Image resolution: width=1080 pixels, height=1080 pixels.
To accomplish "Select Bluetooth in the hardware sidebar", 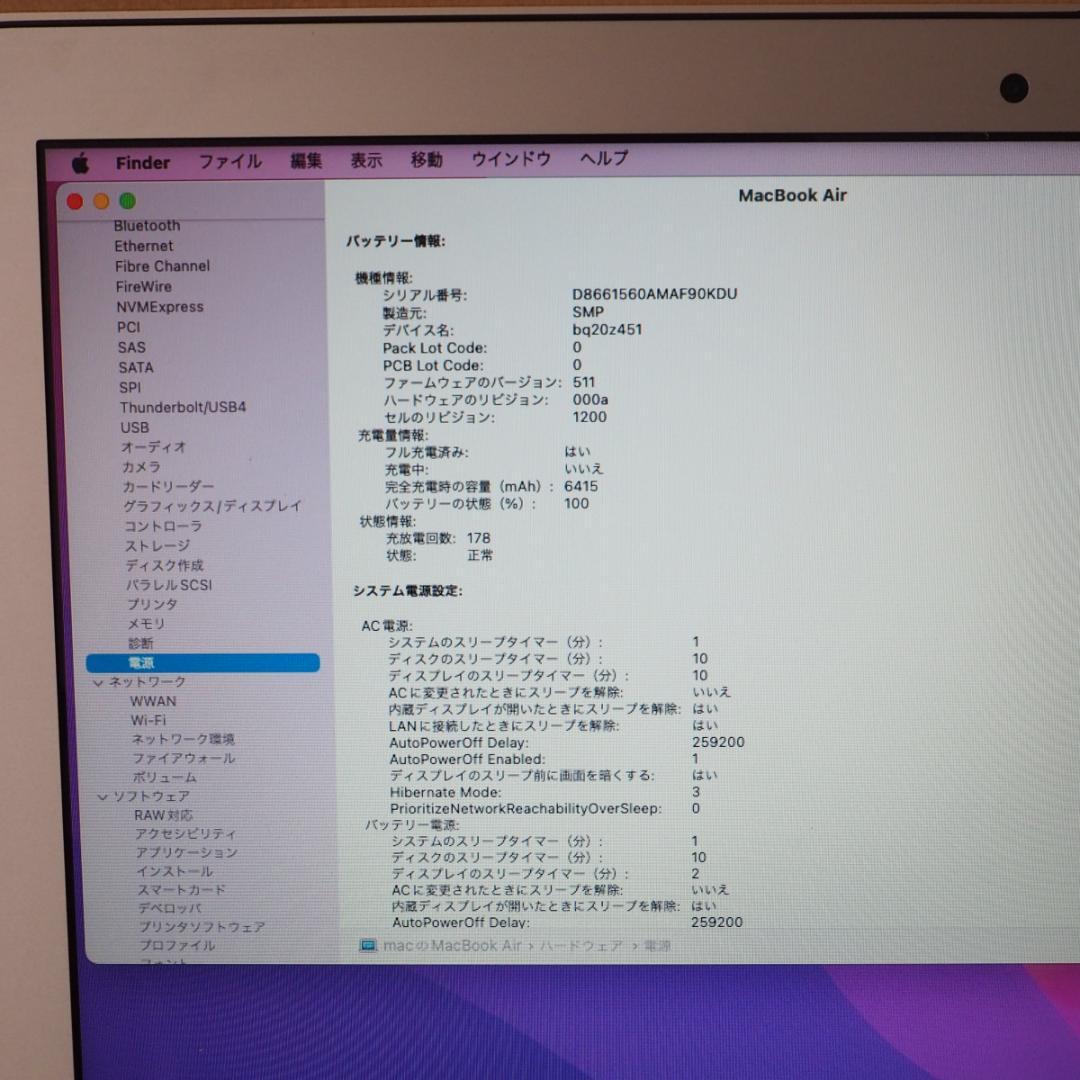I will click(146, 225).
